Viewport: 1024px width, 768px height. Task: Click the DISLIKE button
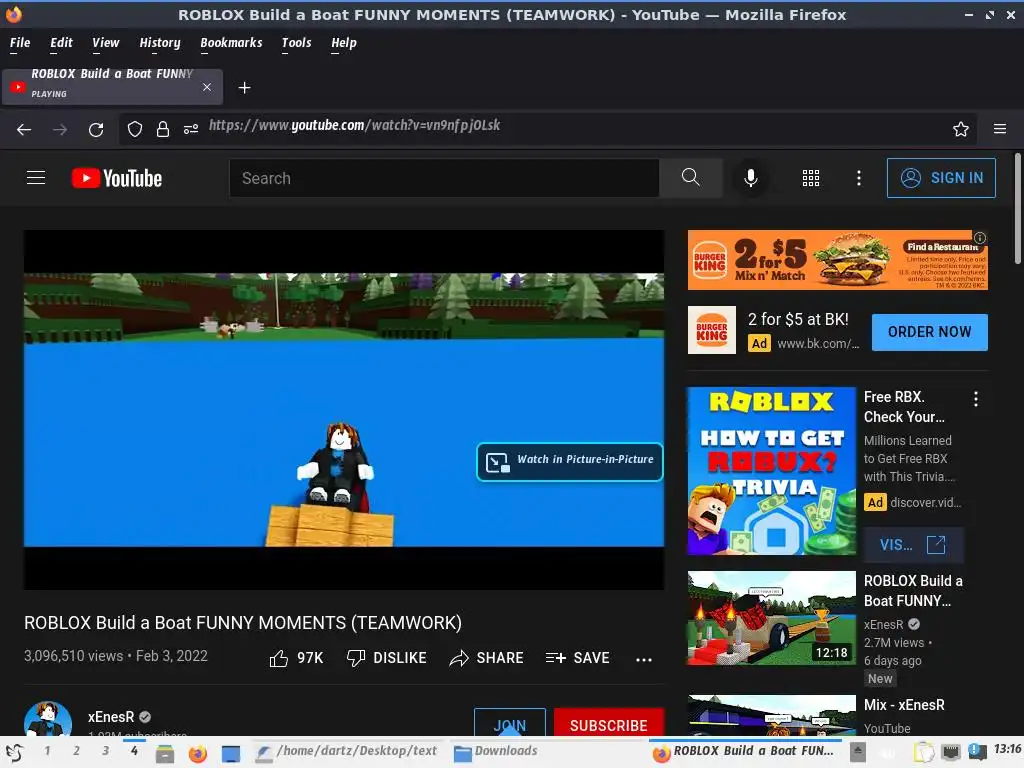pyautogui.click(x=387, y=658)
